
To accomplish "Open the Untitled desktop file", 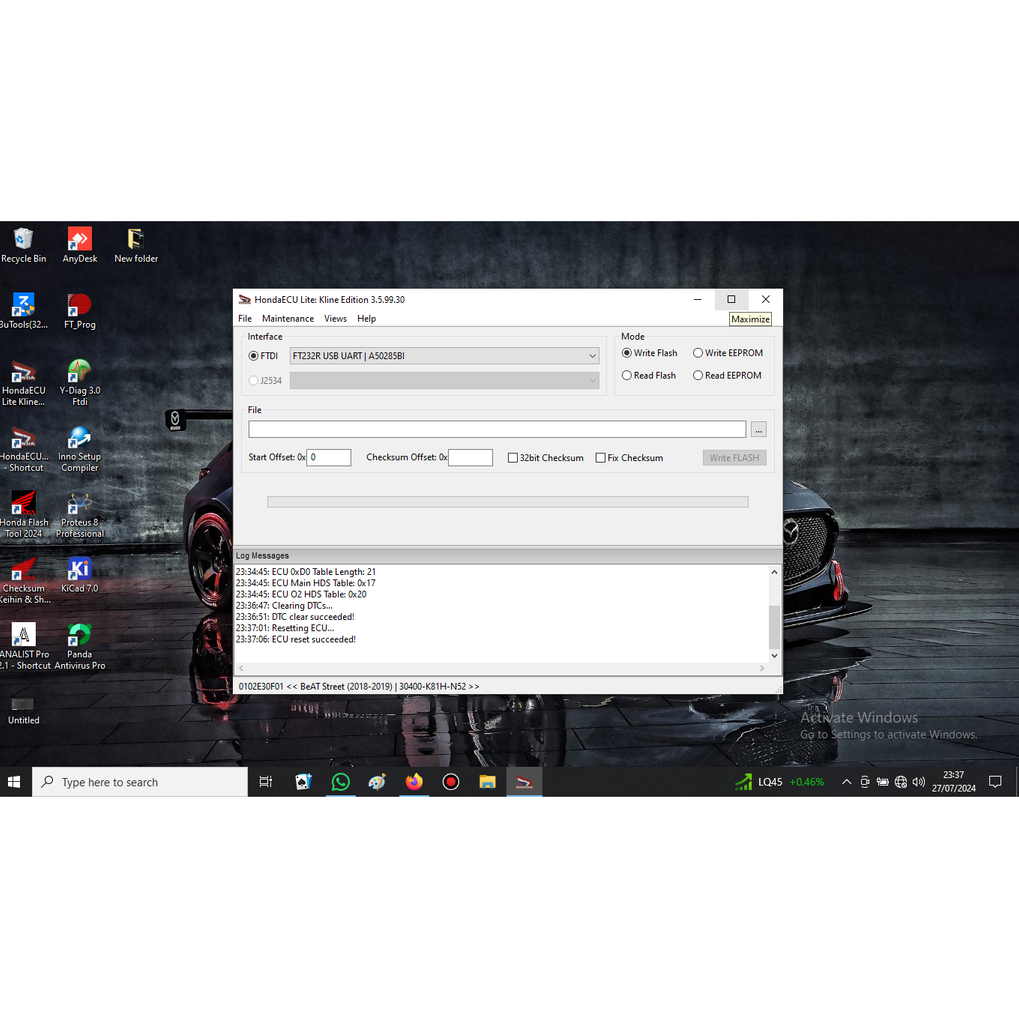I will click(x=23, y=710).
